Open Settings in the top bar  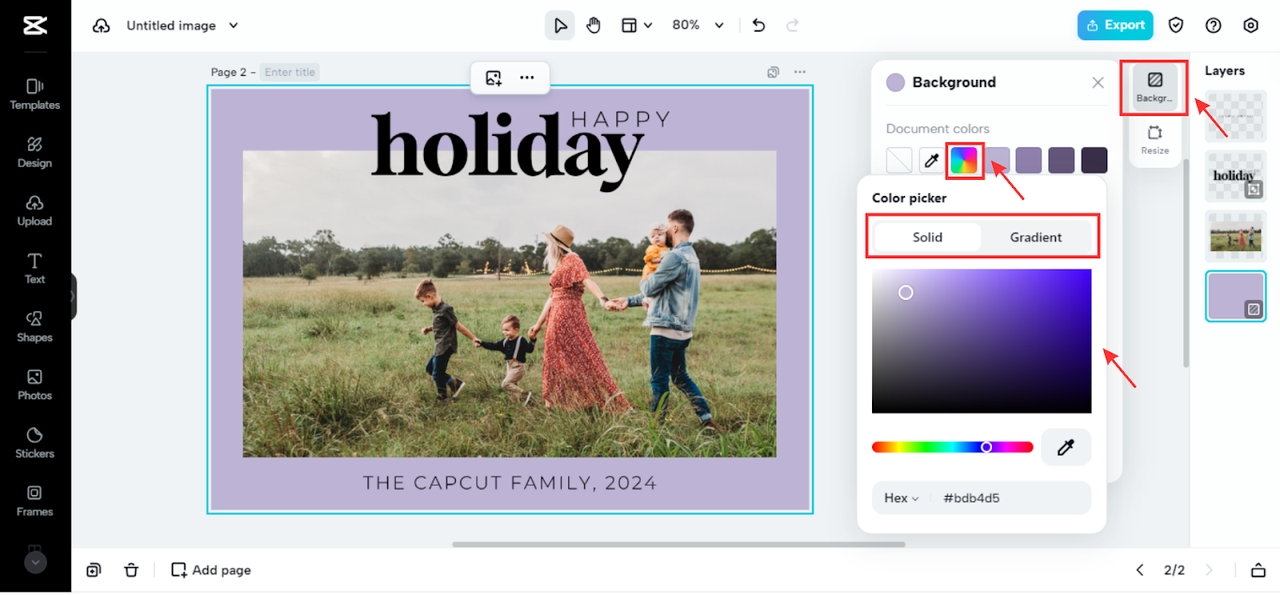click(1251, 26)
